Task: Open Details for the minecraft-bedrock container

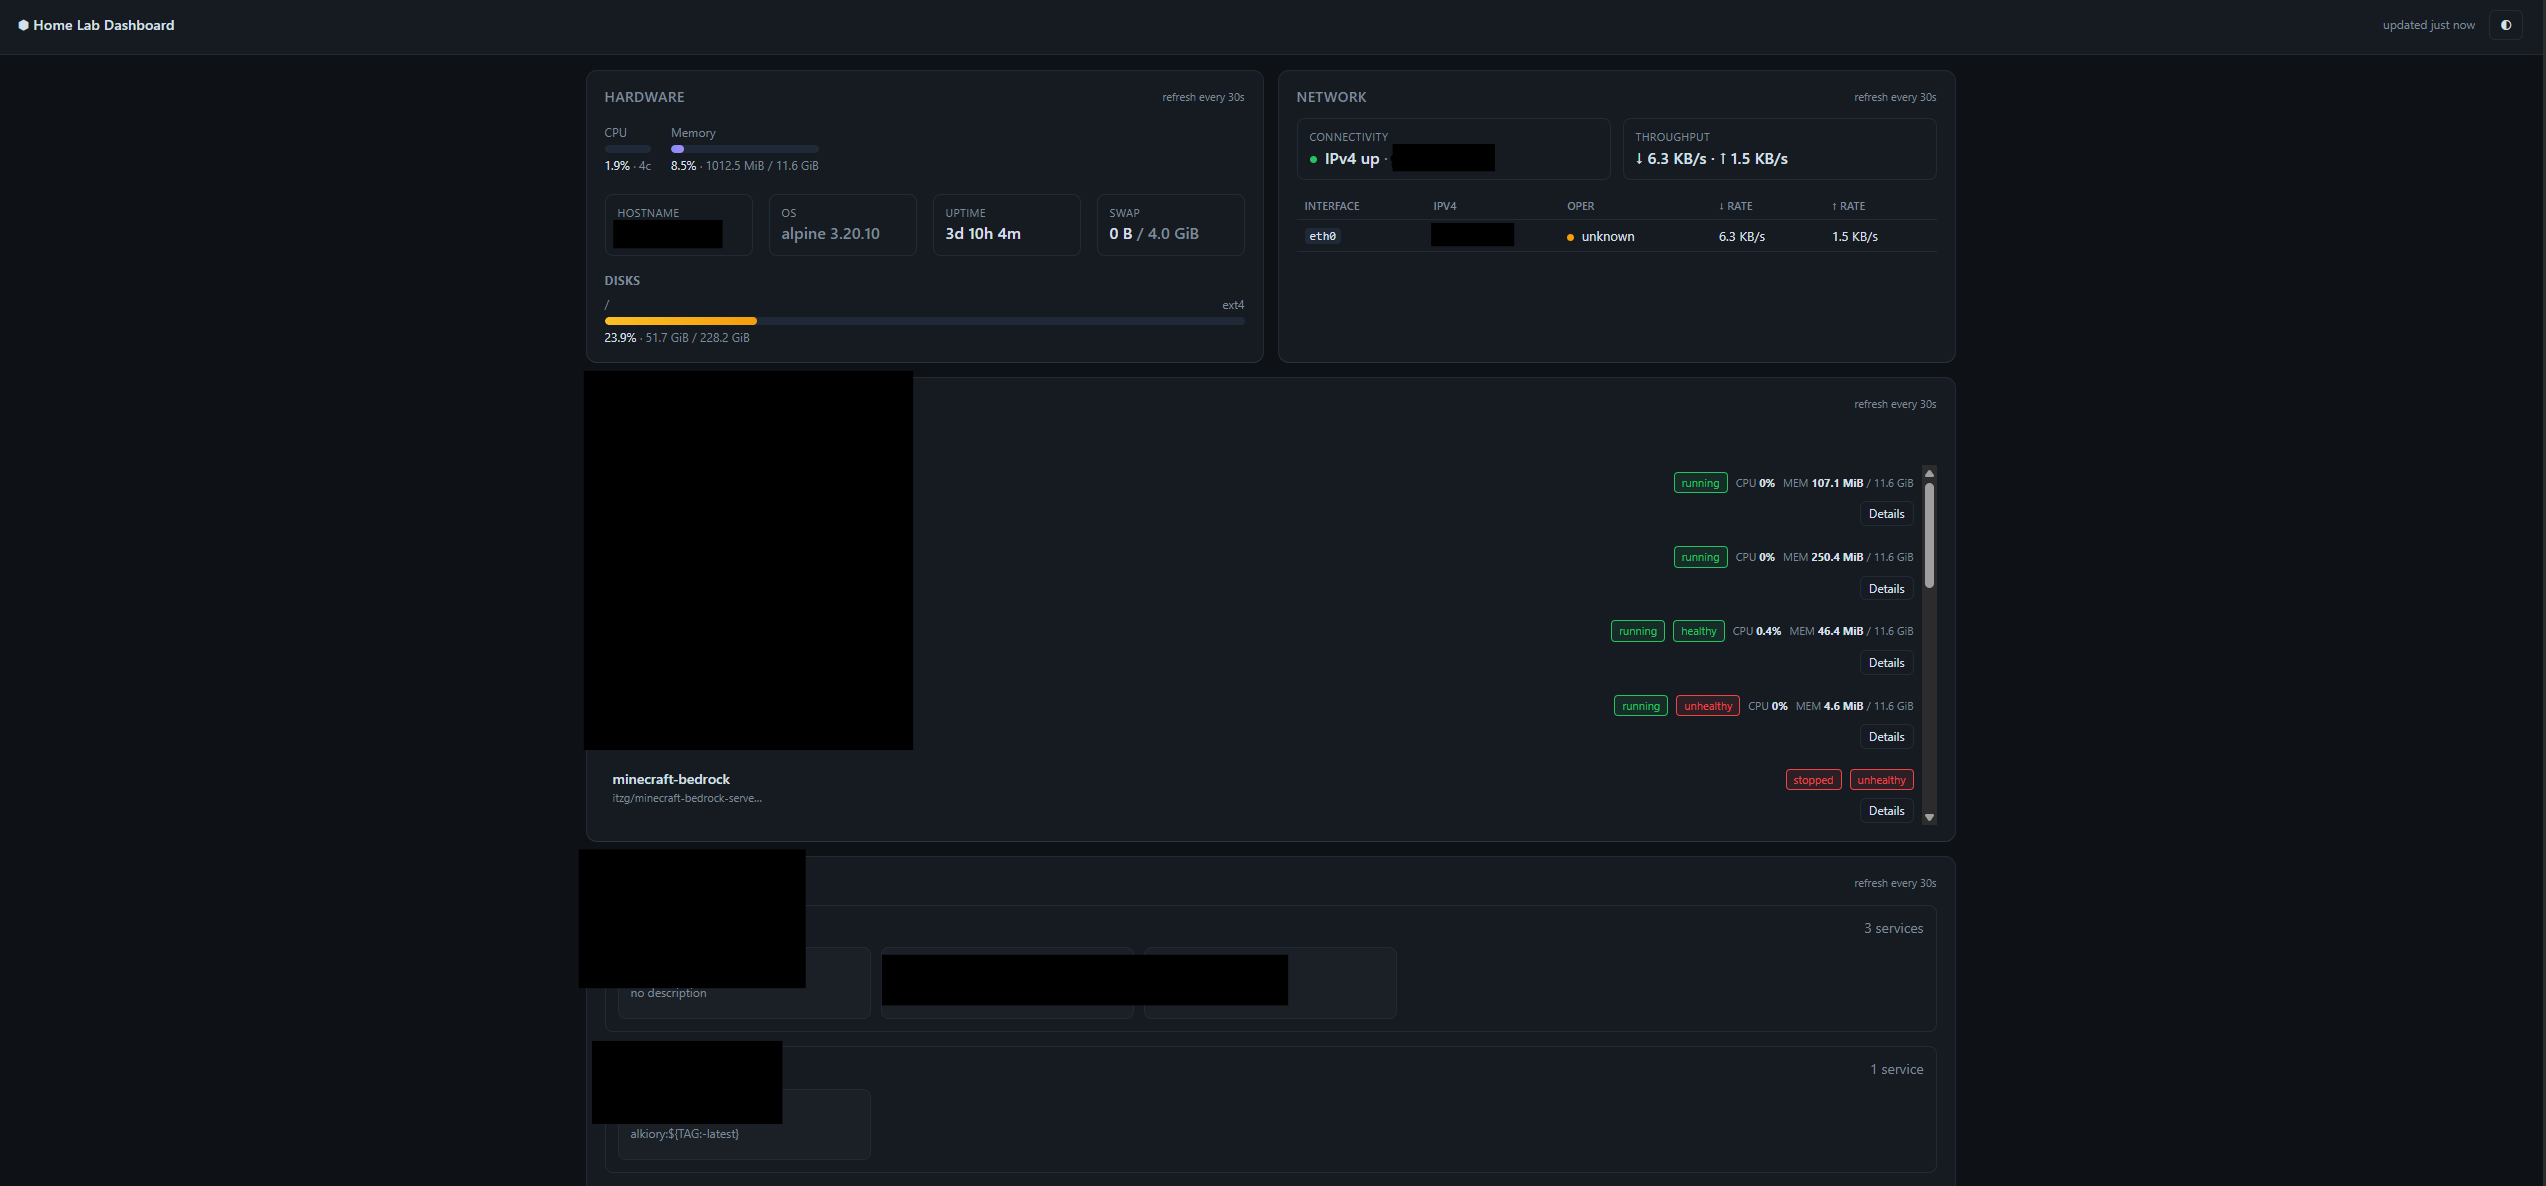Action: point(1886,811)
